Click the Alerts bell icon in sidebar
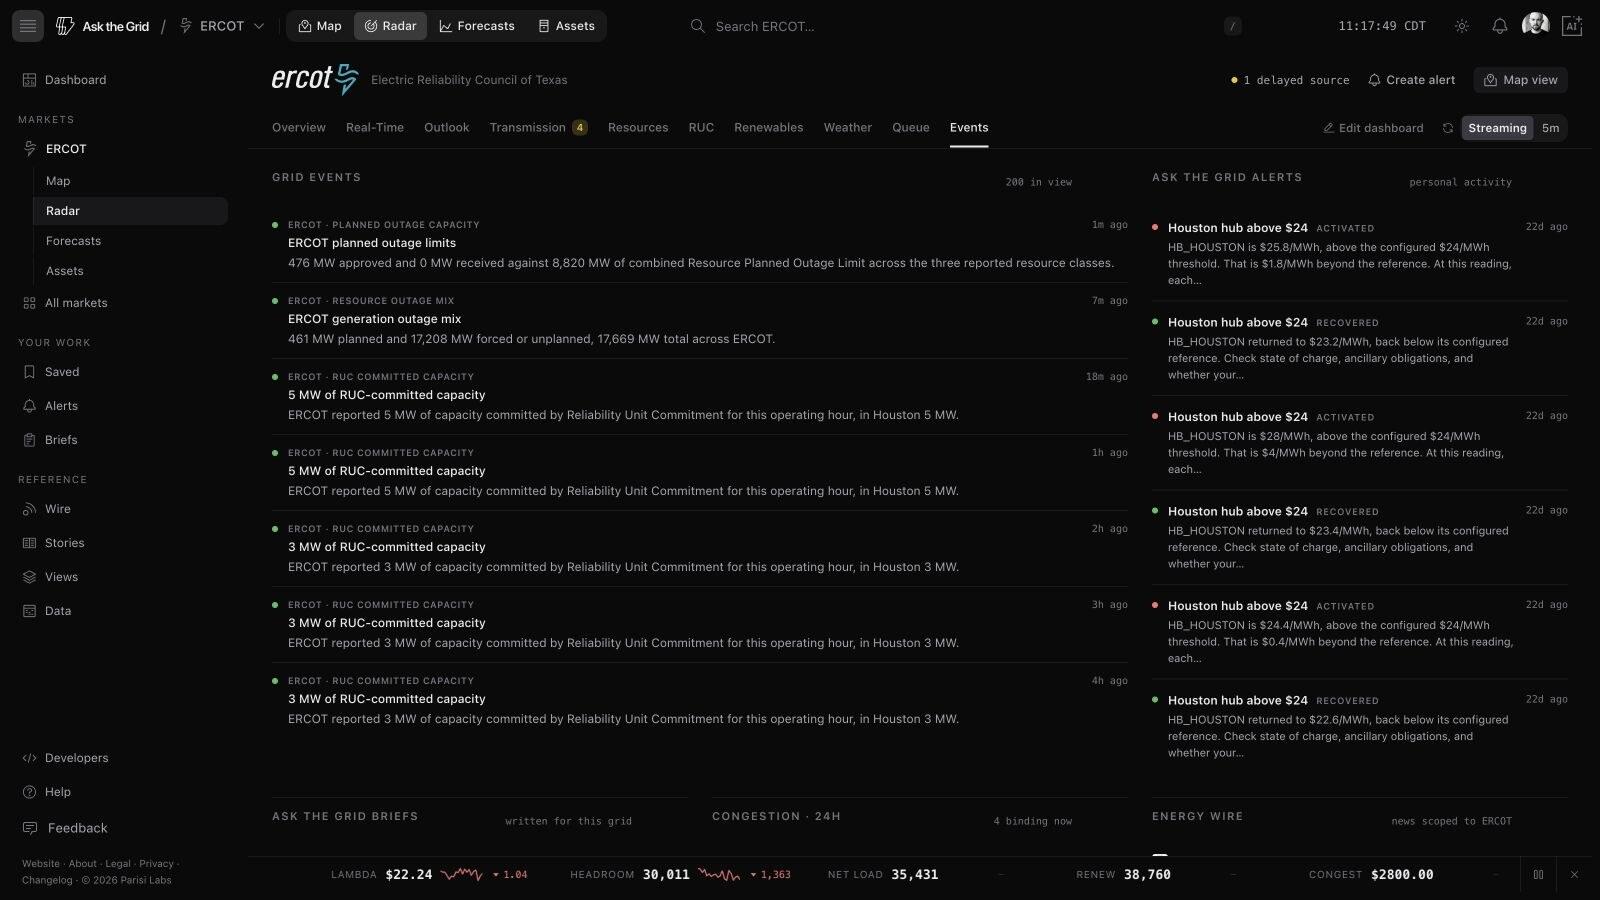 coord(29,406)
